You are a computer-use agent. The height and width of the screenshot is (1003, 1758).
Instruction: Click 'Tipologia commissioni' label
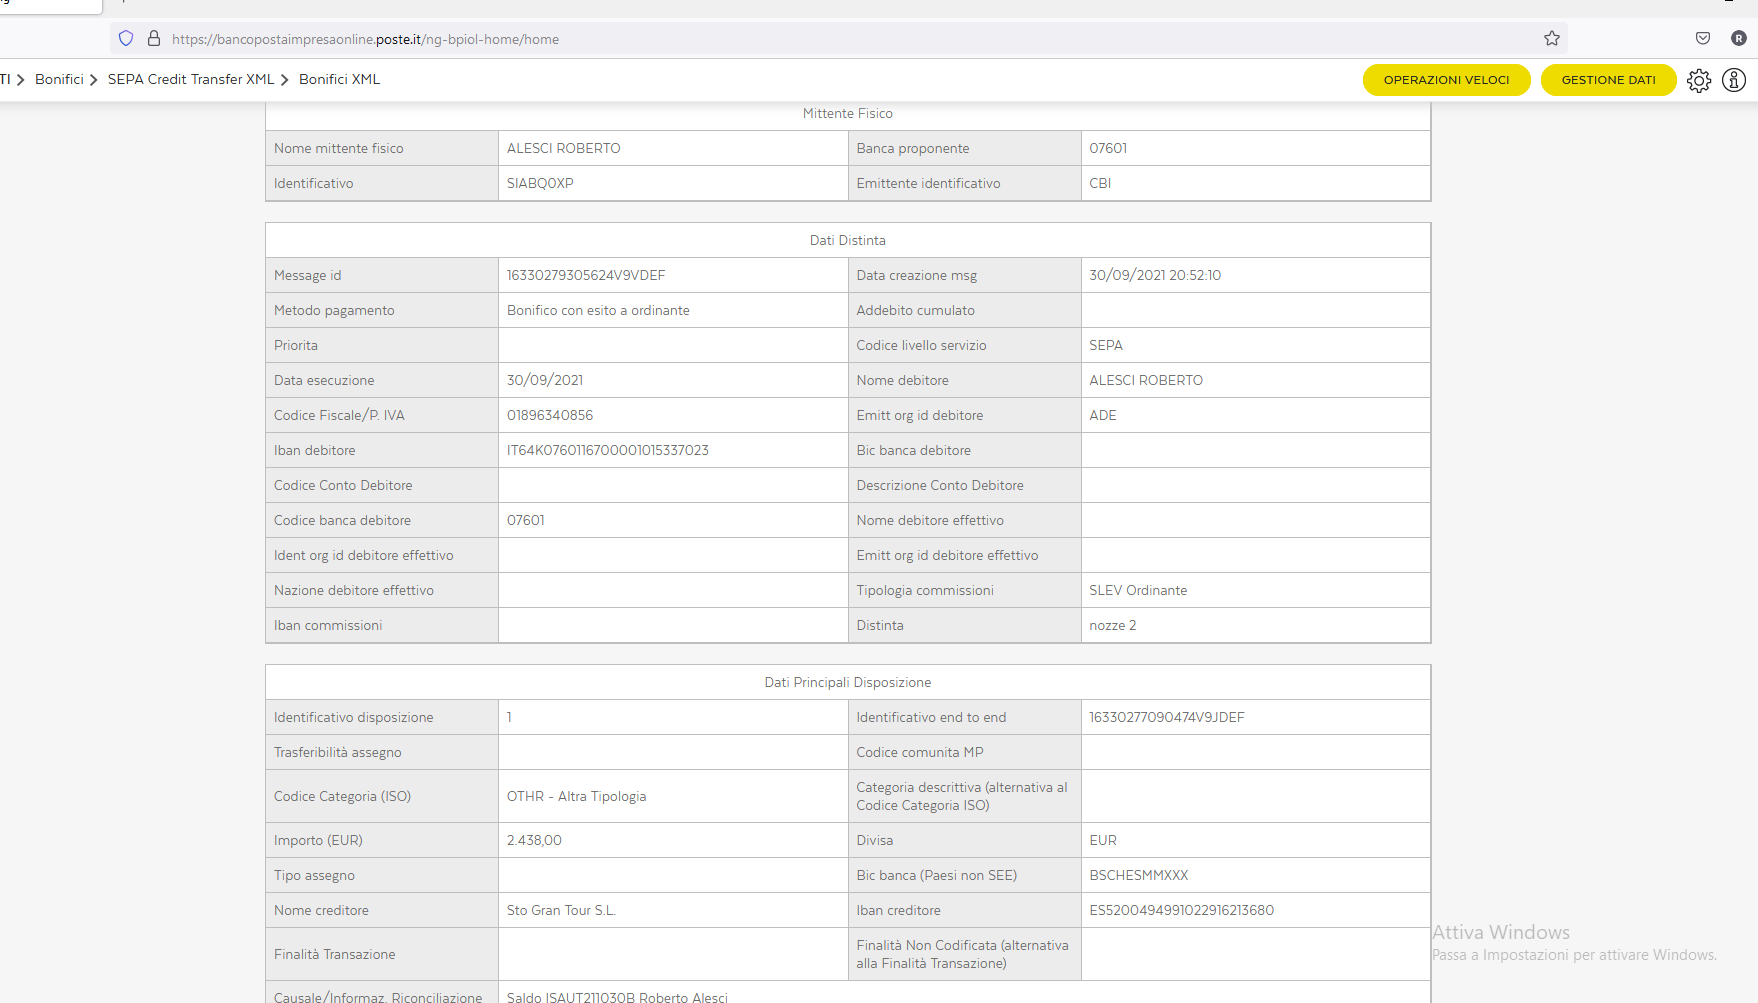coord(925,591)
